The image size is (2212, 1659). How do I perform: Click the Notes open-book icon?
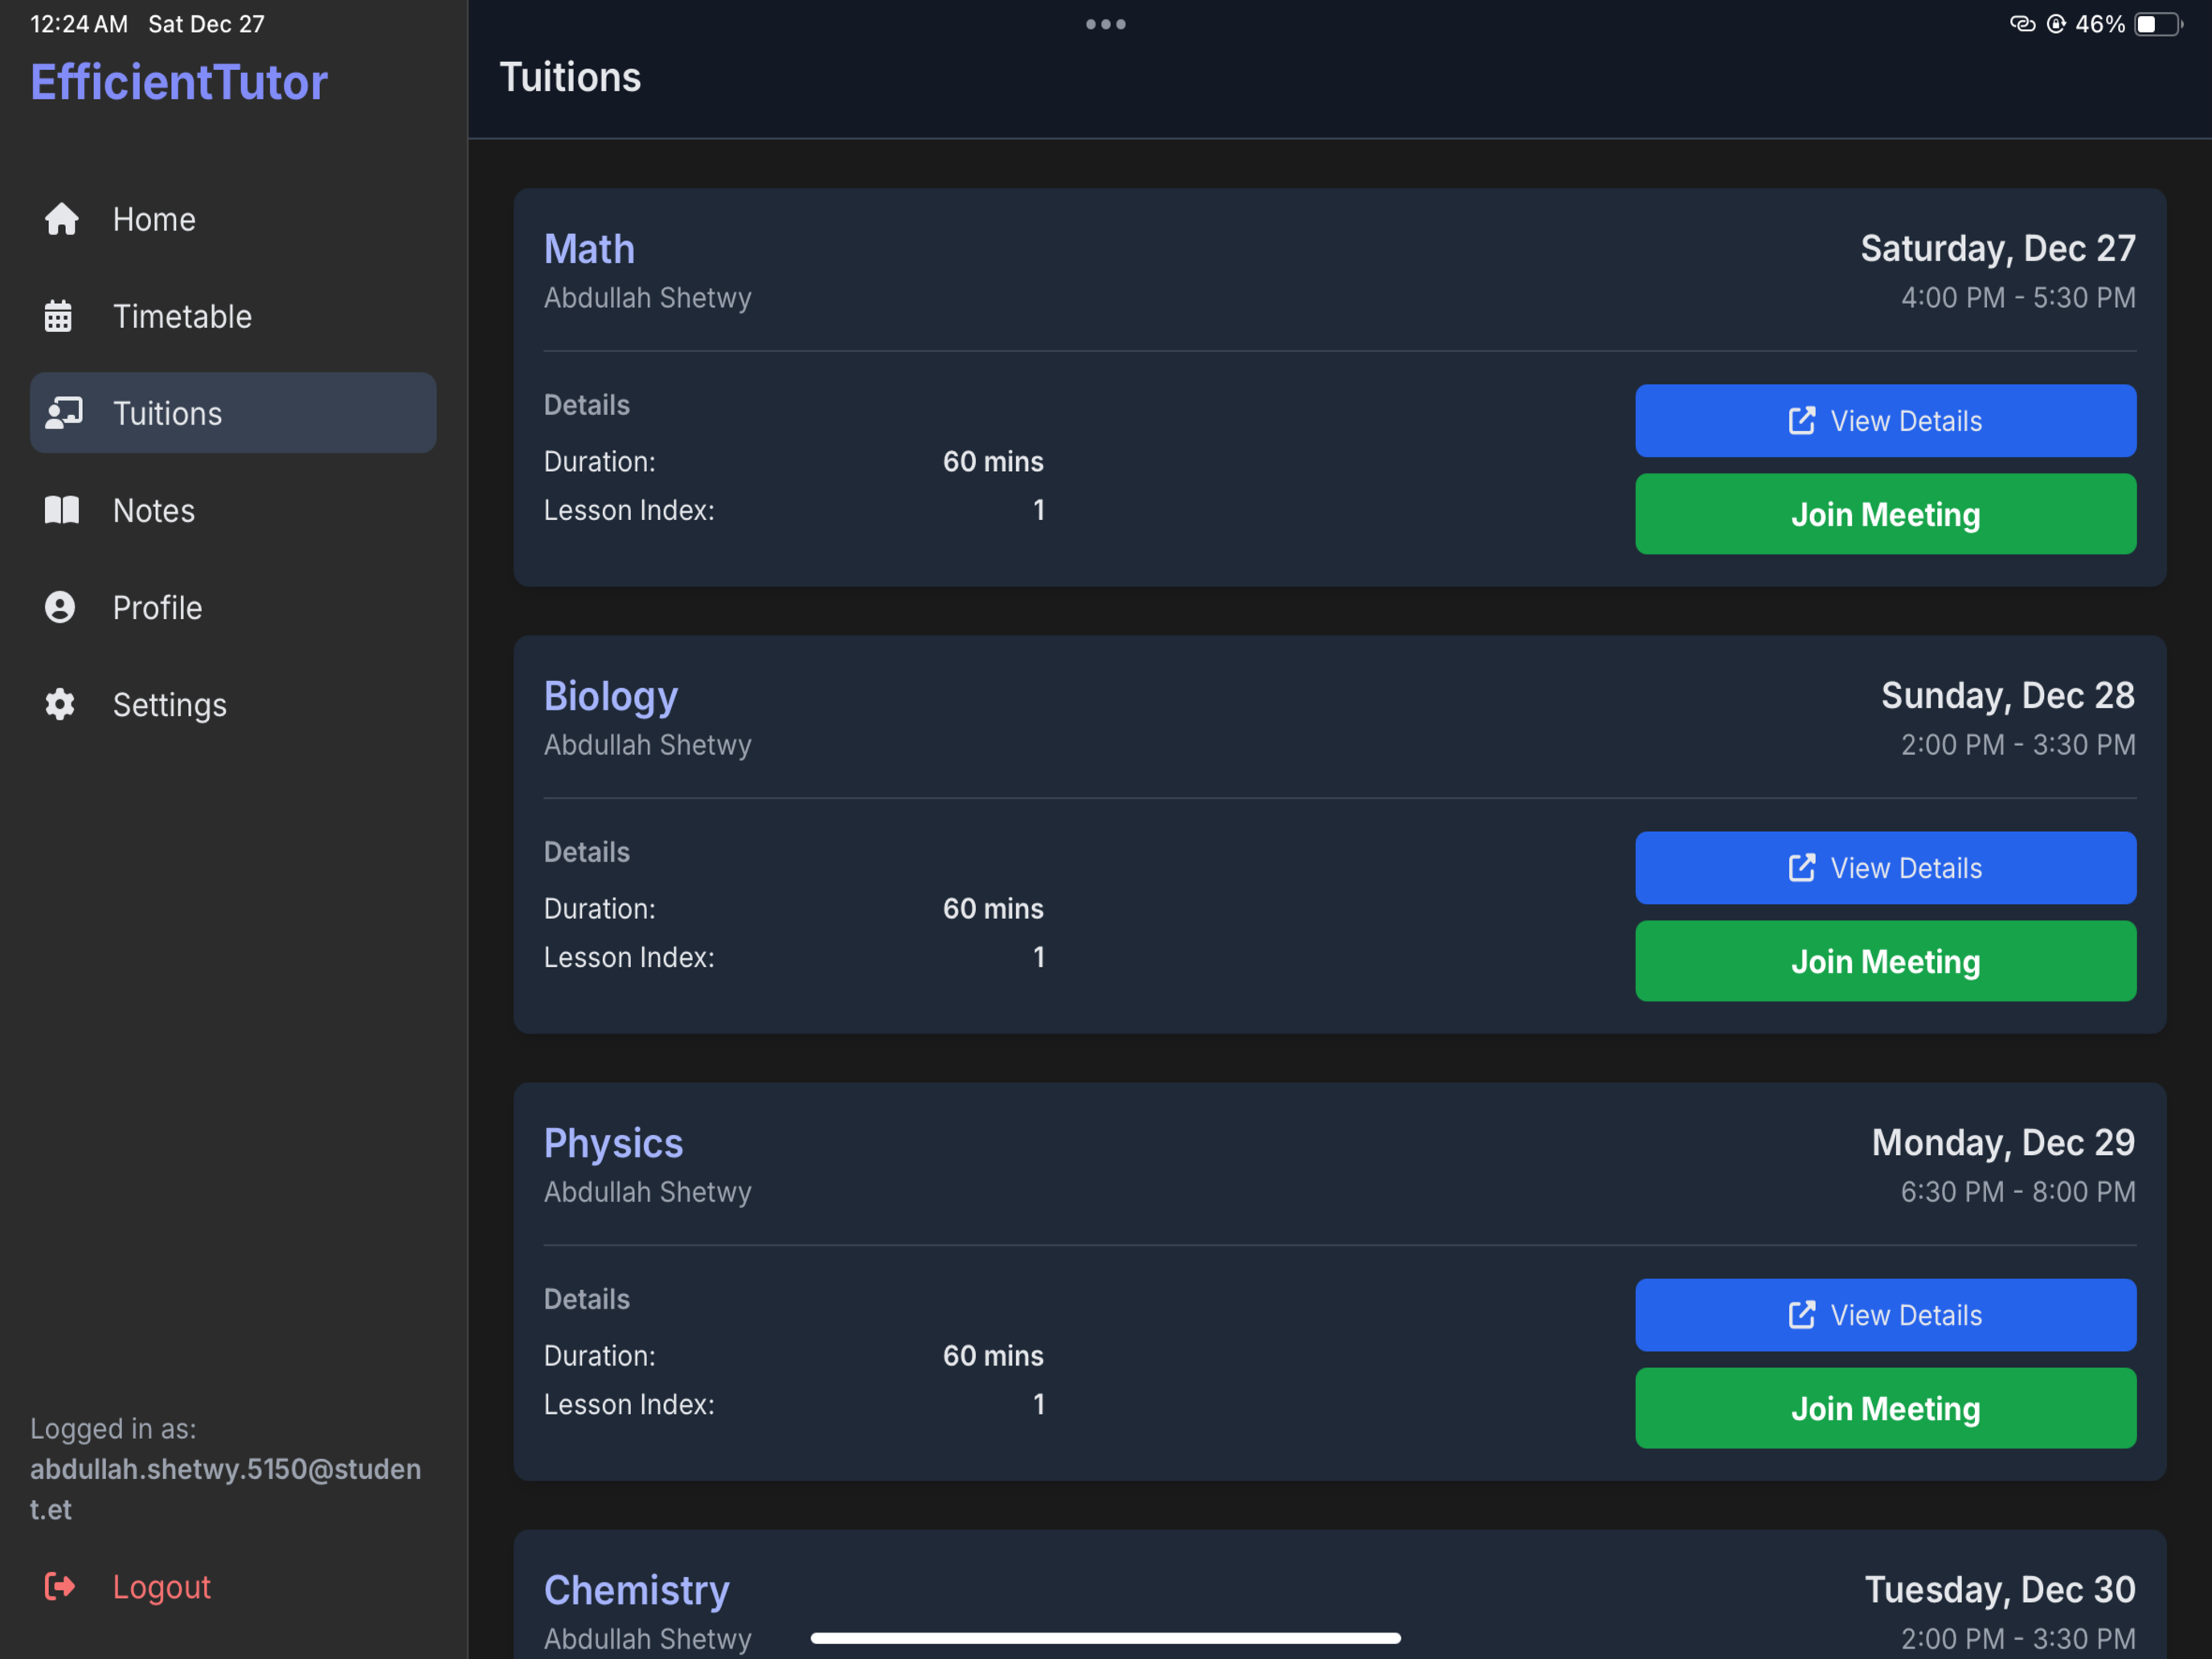coord(61,510)
